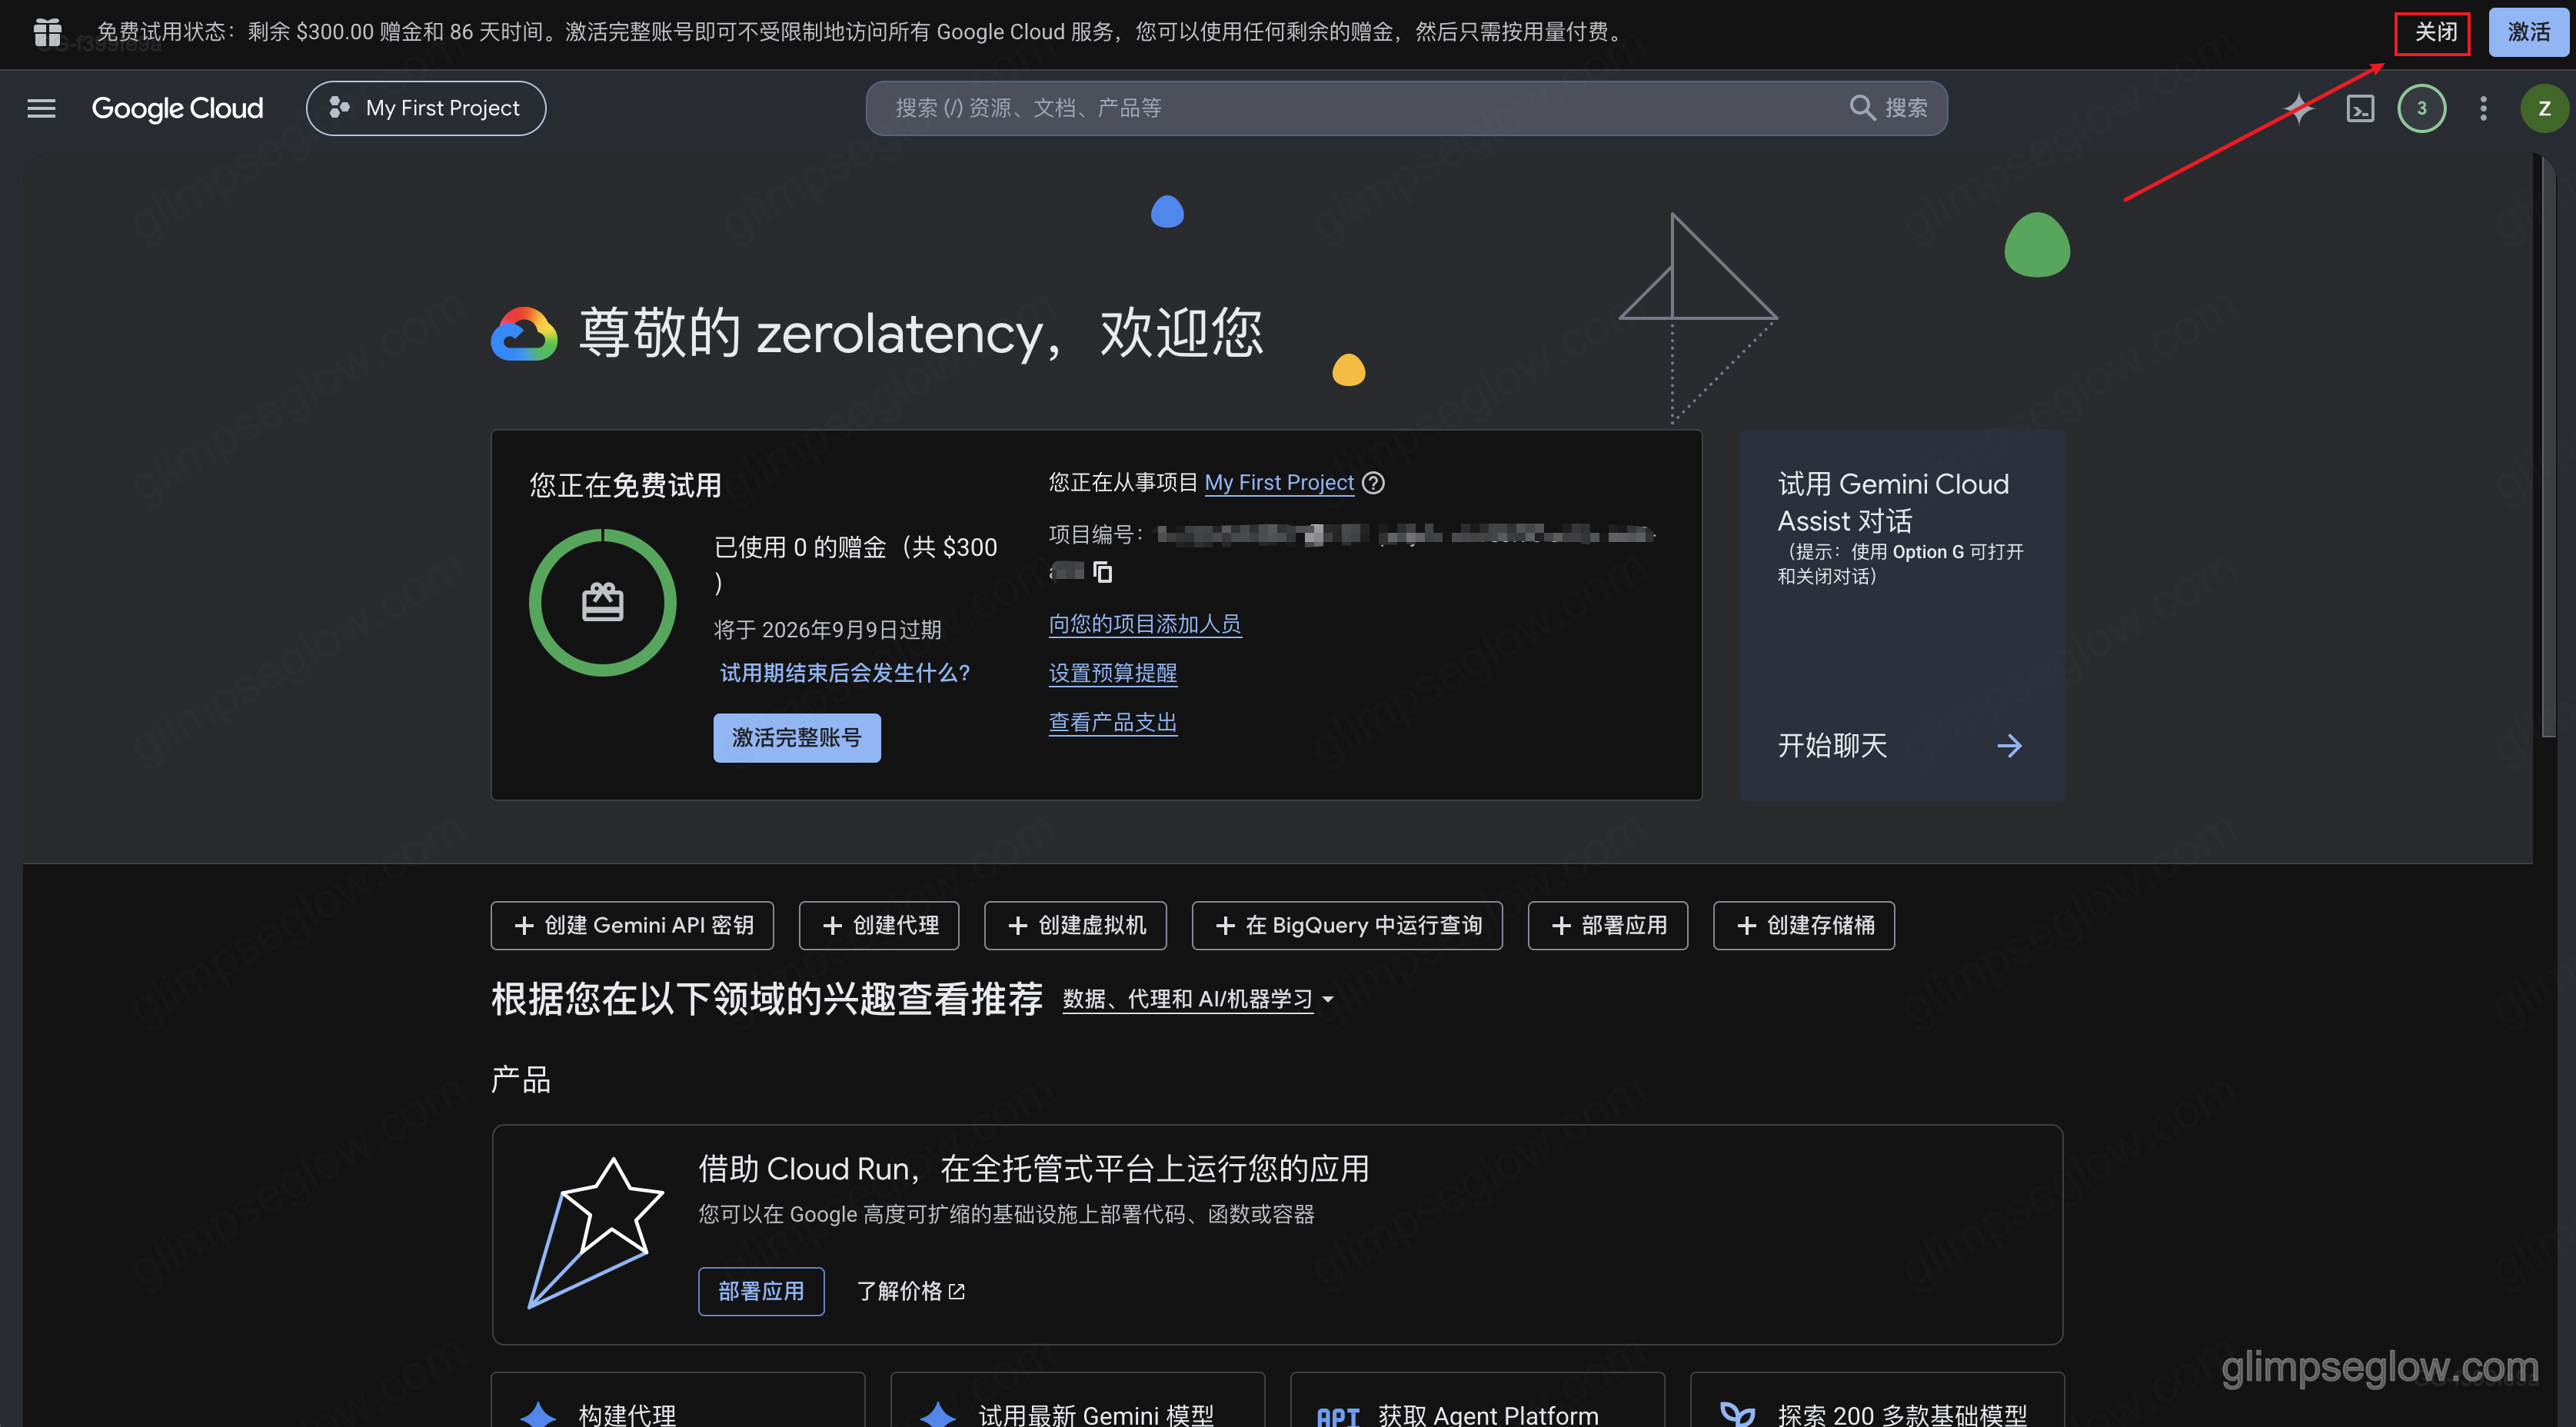Open 设置预算提醒 link
Screen dimensions: 2576x1427
pyautogui.click(x=1113, y=673)
